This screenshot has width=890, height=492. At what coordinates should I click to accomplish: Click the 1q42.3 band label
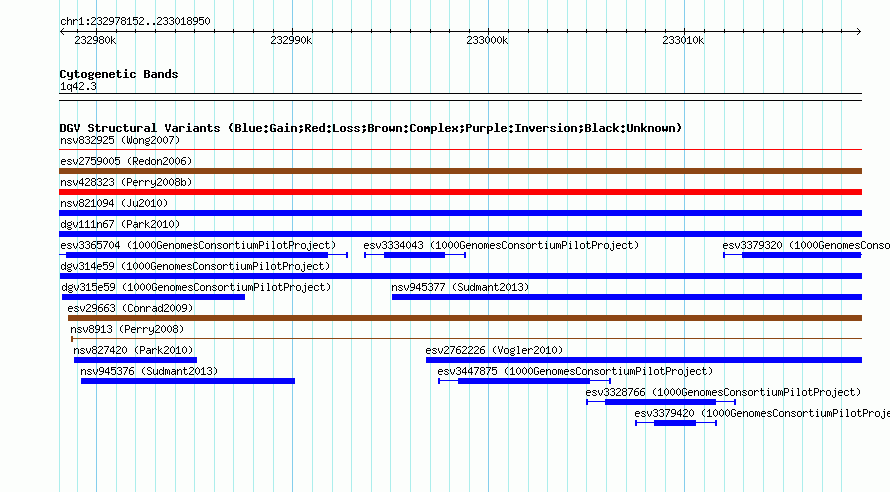78,86
